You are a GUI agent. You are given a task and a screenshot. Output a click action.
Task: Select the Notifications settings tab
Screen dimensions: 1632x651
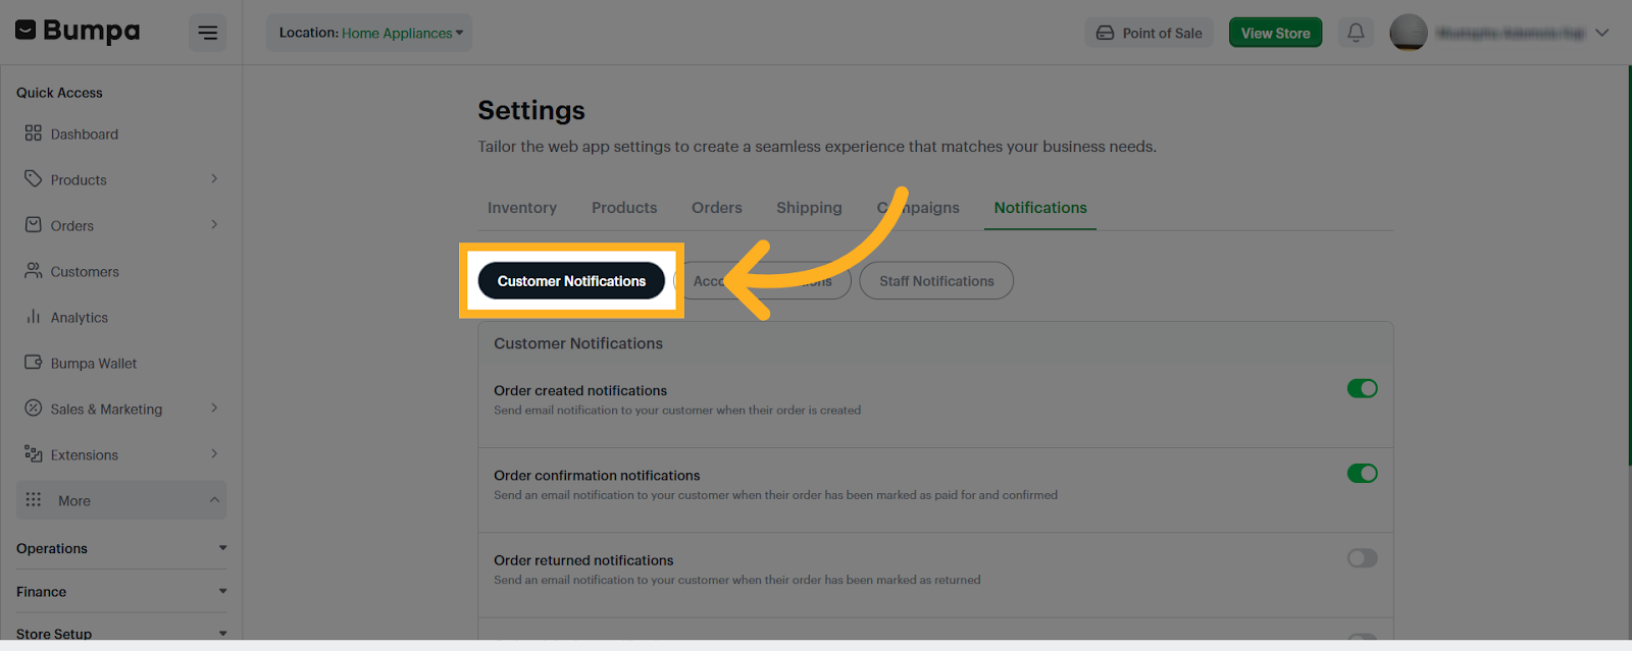click(x=1040, y=208)
